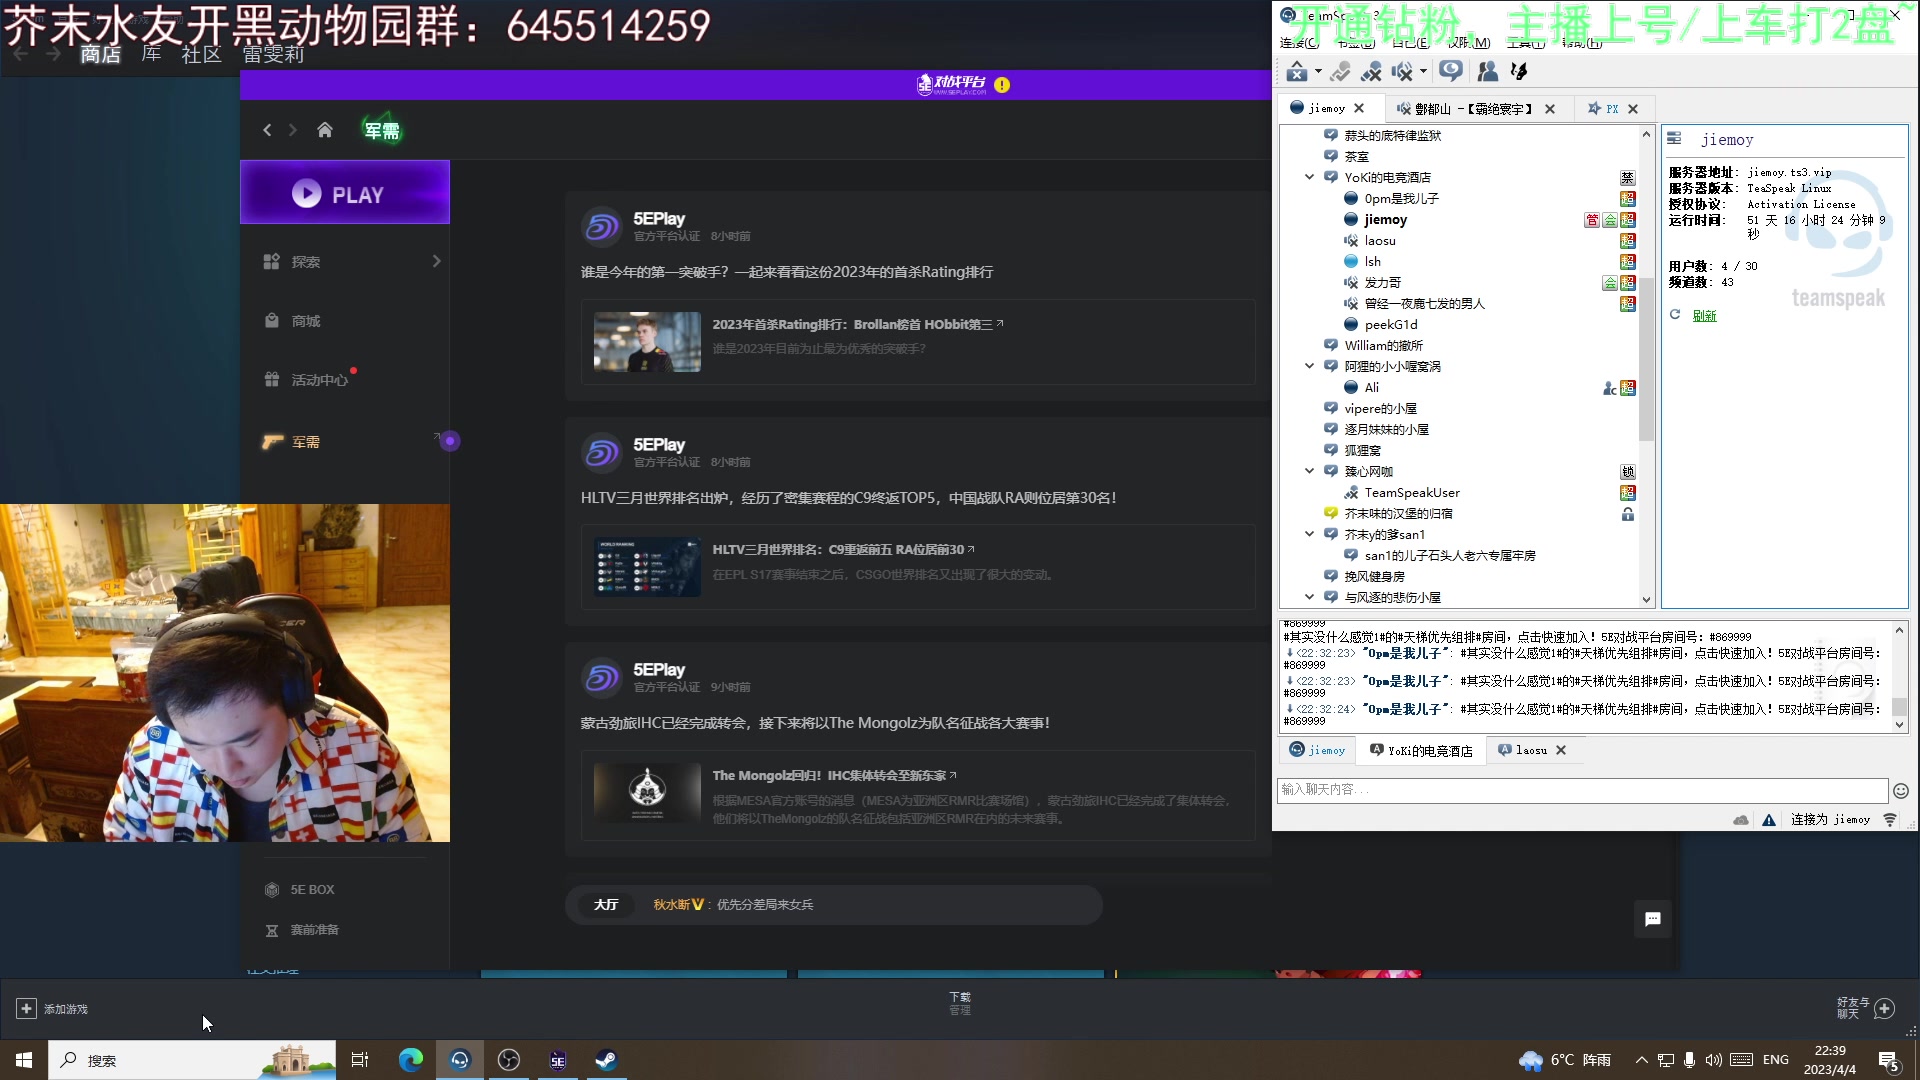The width and height of the screenshot is (1920, 1080).
Task: Select user peekG1d in channel tree
Action: click(1390, 324)
